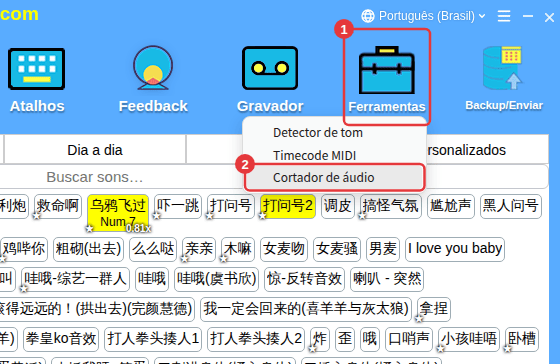Play the 粗砌(出去) sound button

(88, 249)
